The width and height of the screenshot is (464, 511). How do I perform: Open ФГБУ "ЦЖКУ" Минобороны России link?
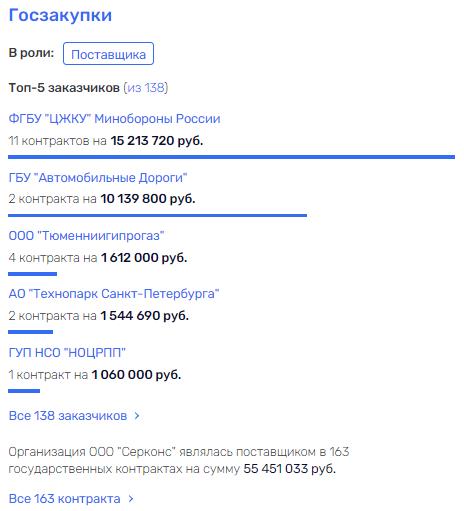(x=114, y=119)
